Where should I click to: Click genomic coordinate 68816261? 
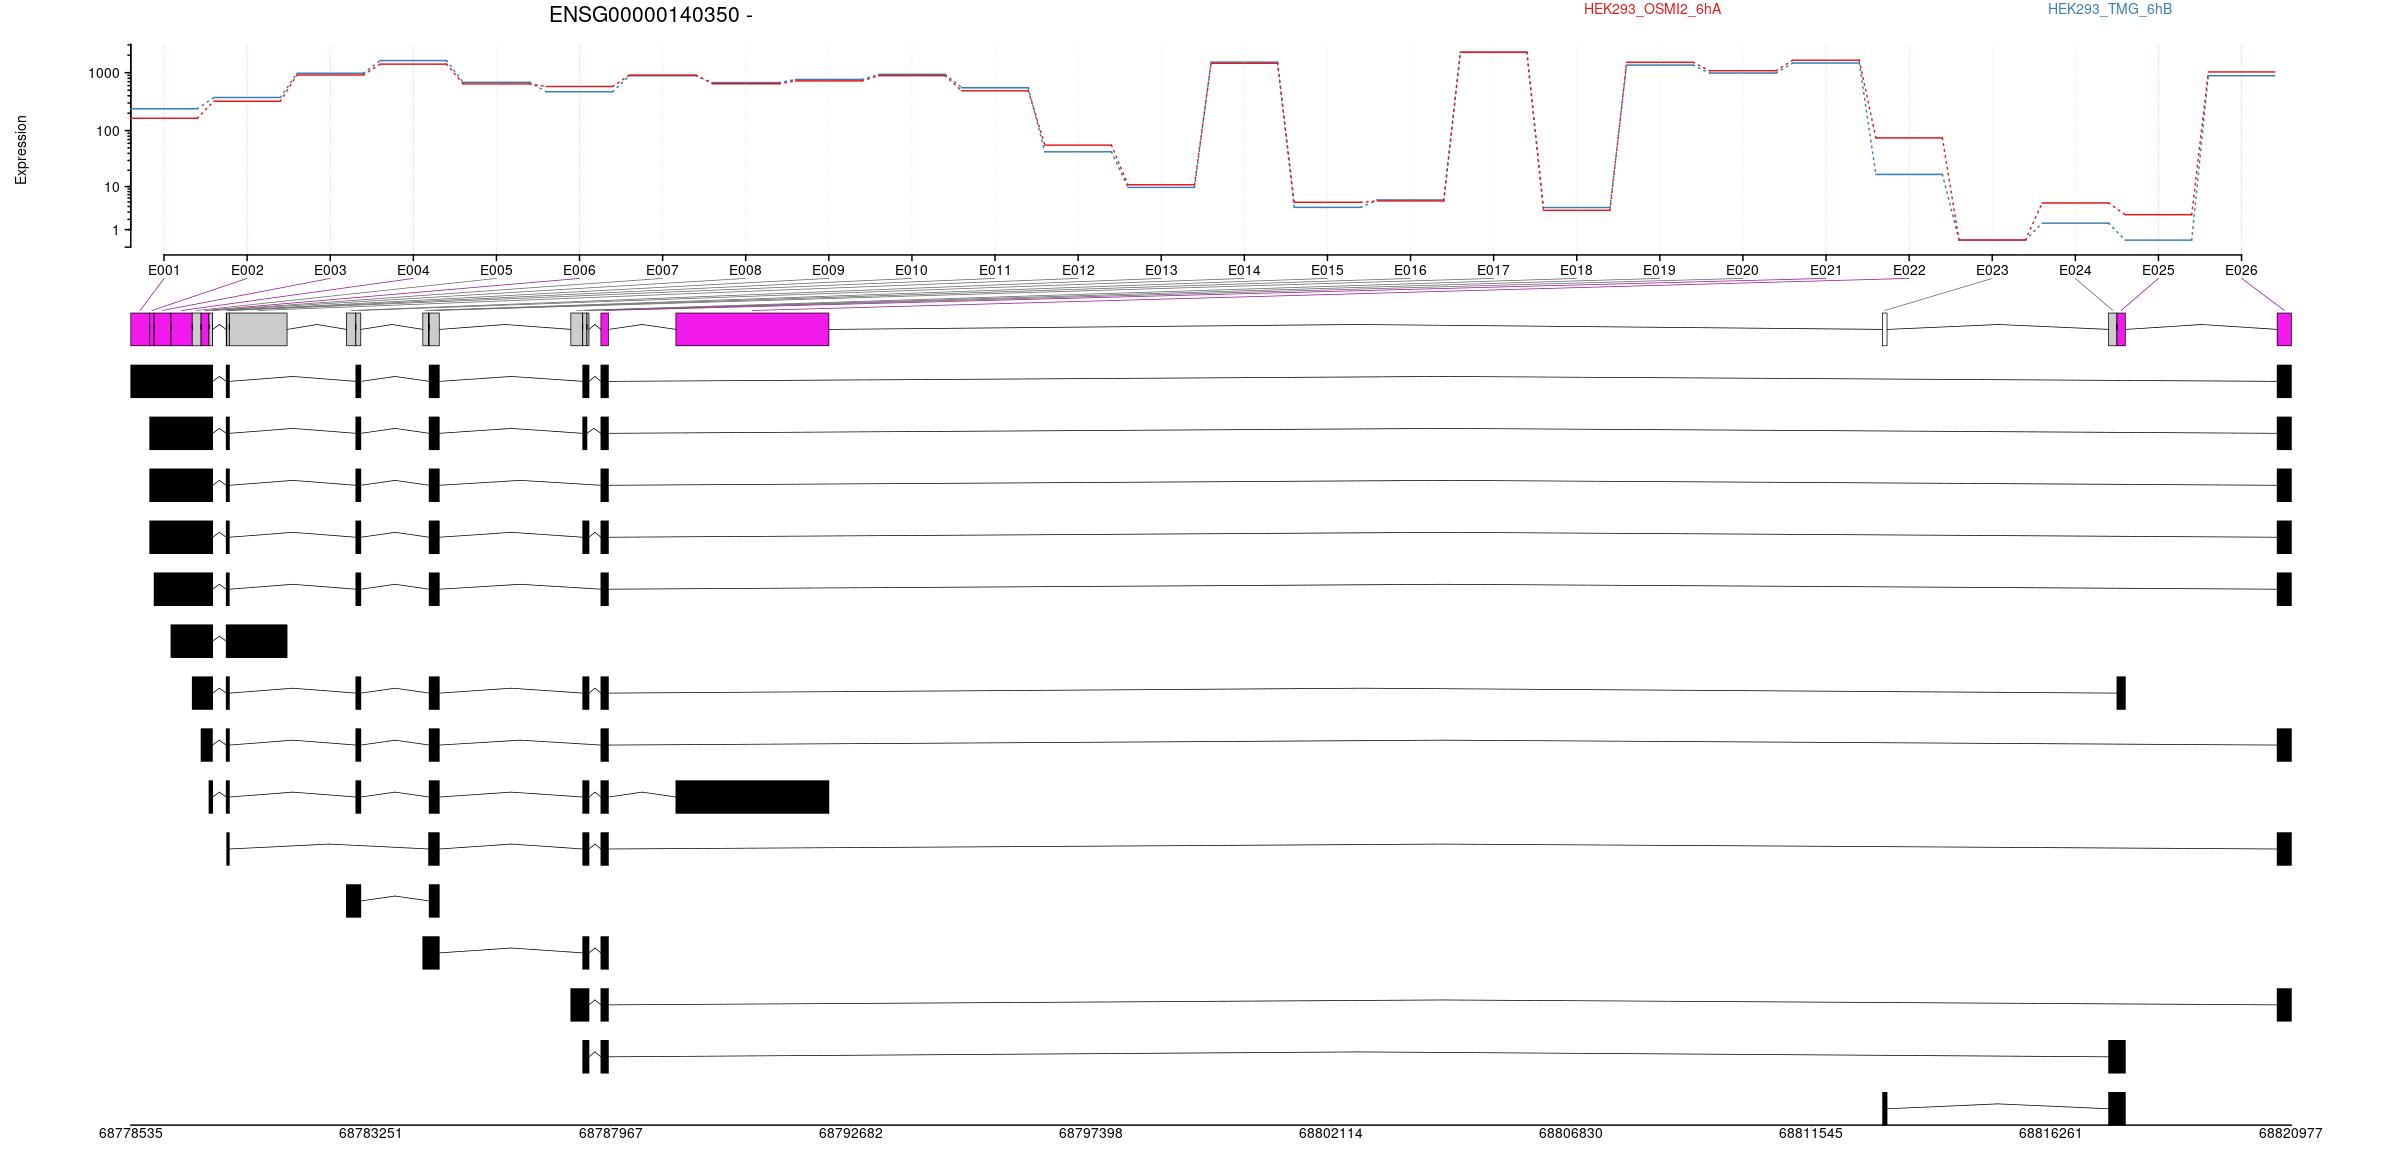coord(2051,1133)
